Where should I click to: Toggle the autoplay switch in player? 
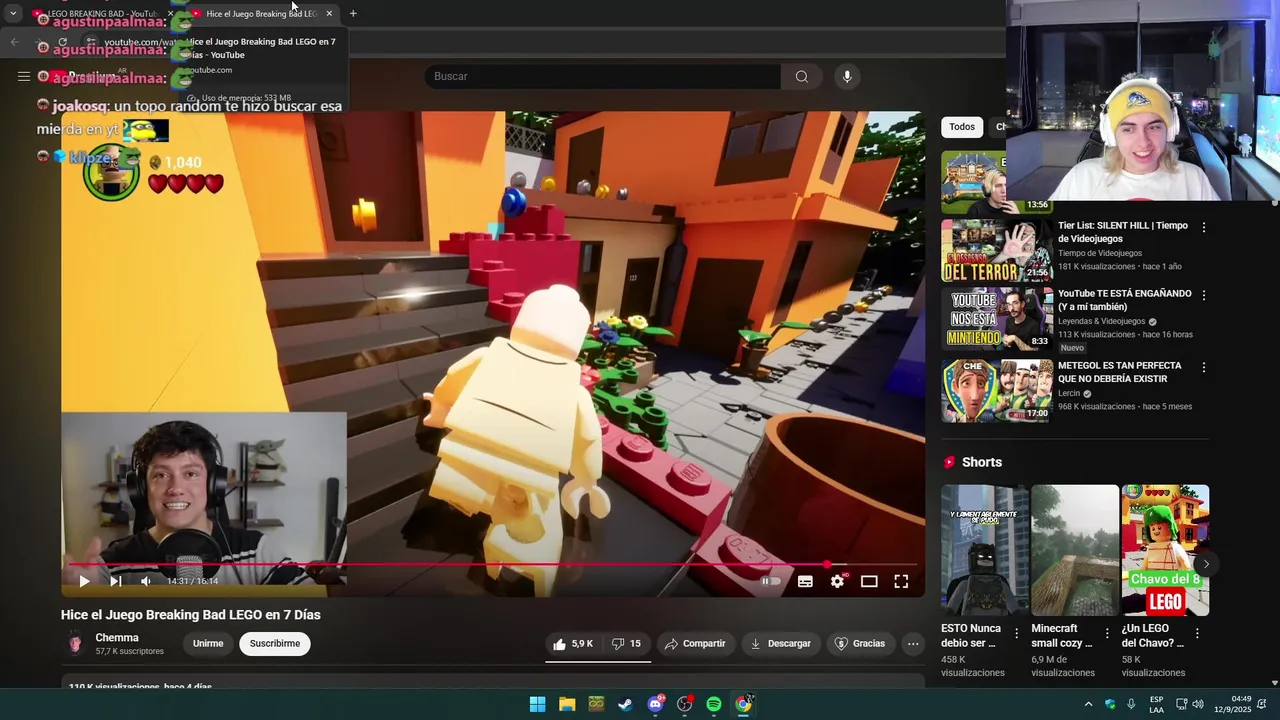pos(770,581)
